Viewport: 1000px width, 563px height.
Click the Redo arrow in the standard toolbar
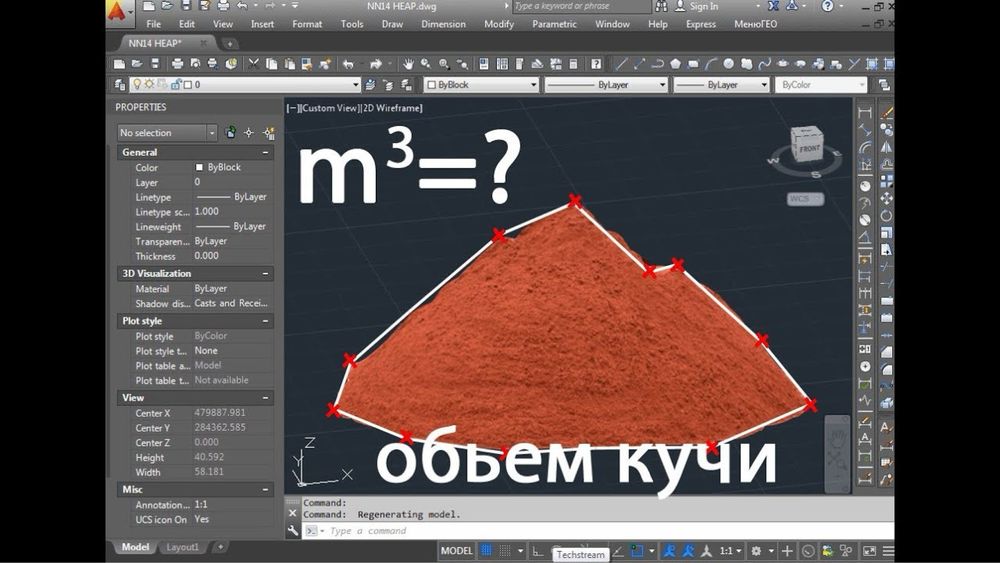[x=376, y=64]
